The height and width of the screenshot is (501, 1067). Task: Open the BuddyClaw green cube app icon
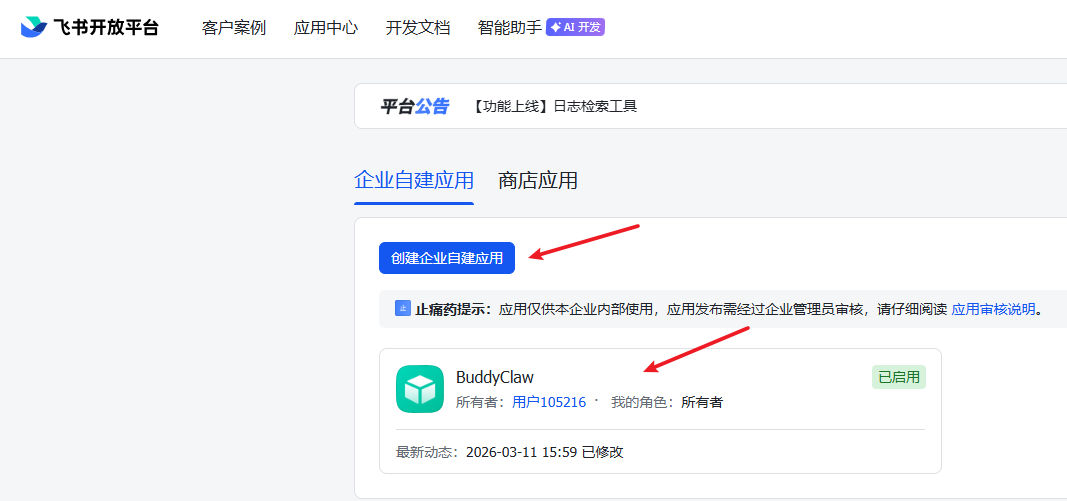[420, 389]
